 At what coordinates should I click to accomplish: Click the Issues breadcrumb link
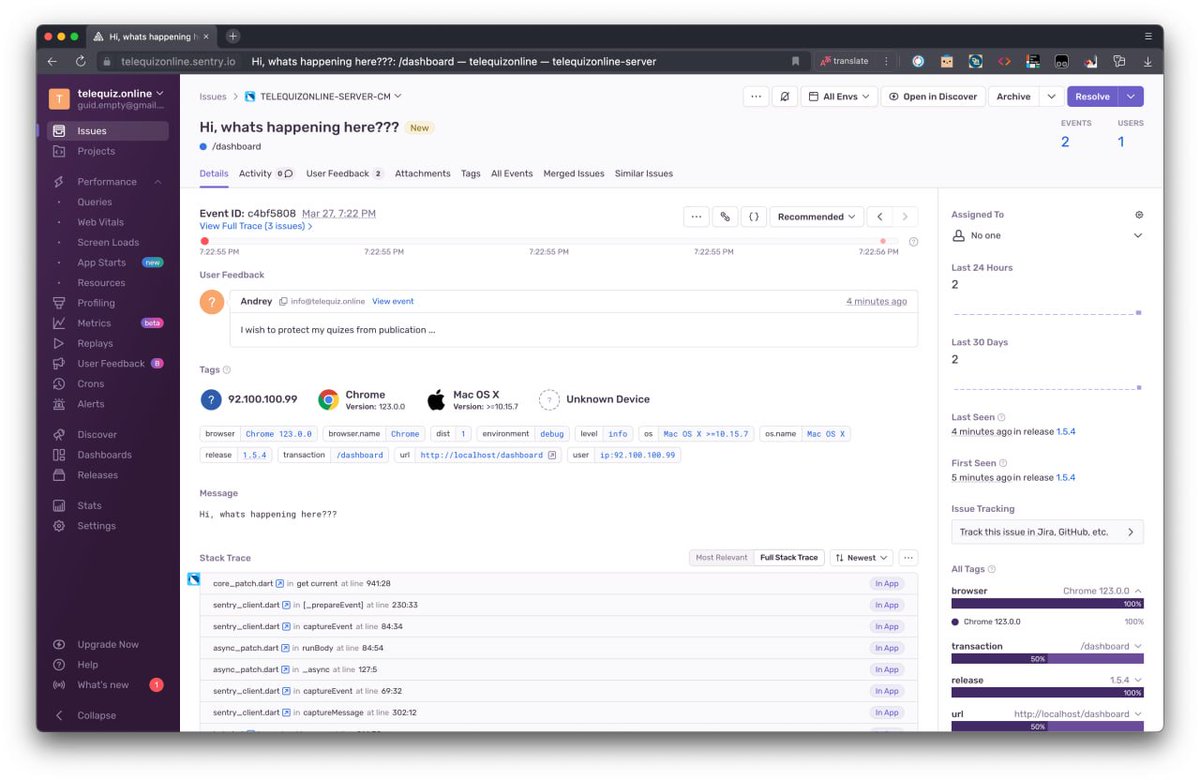[x=213, y=97]
